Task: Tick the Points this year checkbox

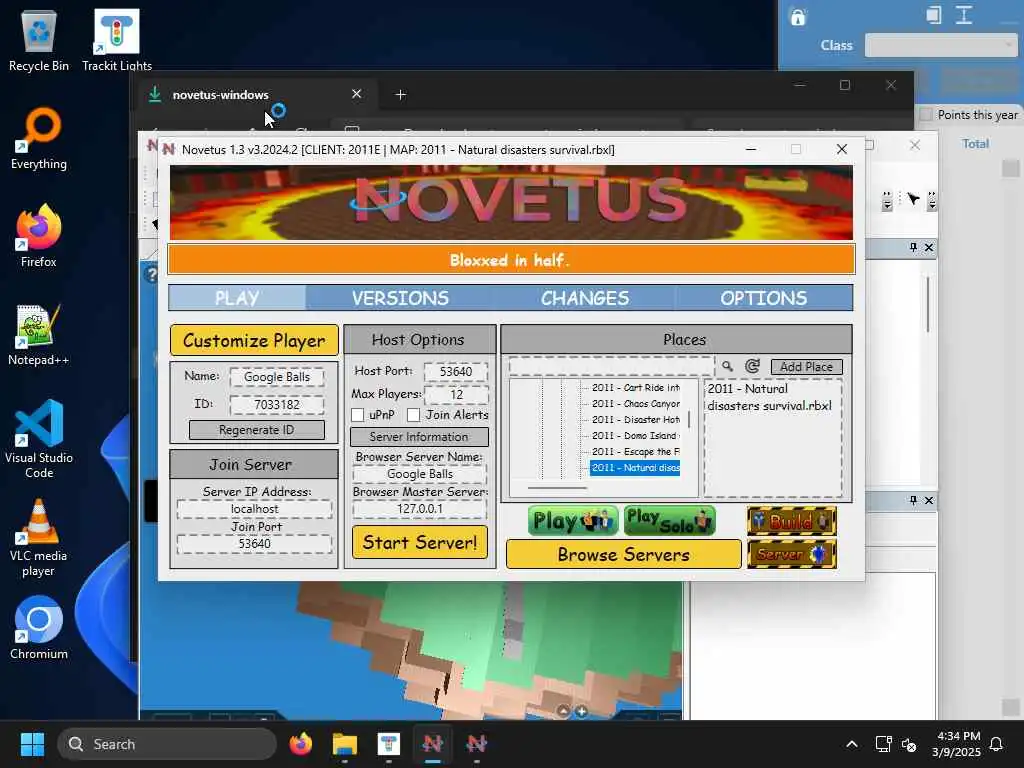Action: [x=925, y=114]
